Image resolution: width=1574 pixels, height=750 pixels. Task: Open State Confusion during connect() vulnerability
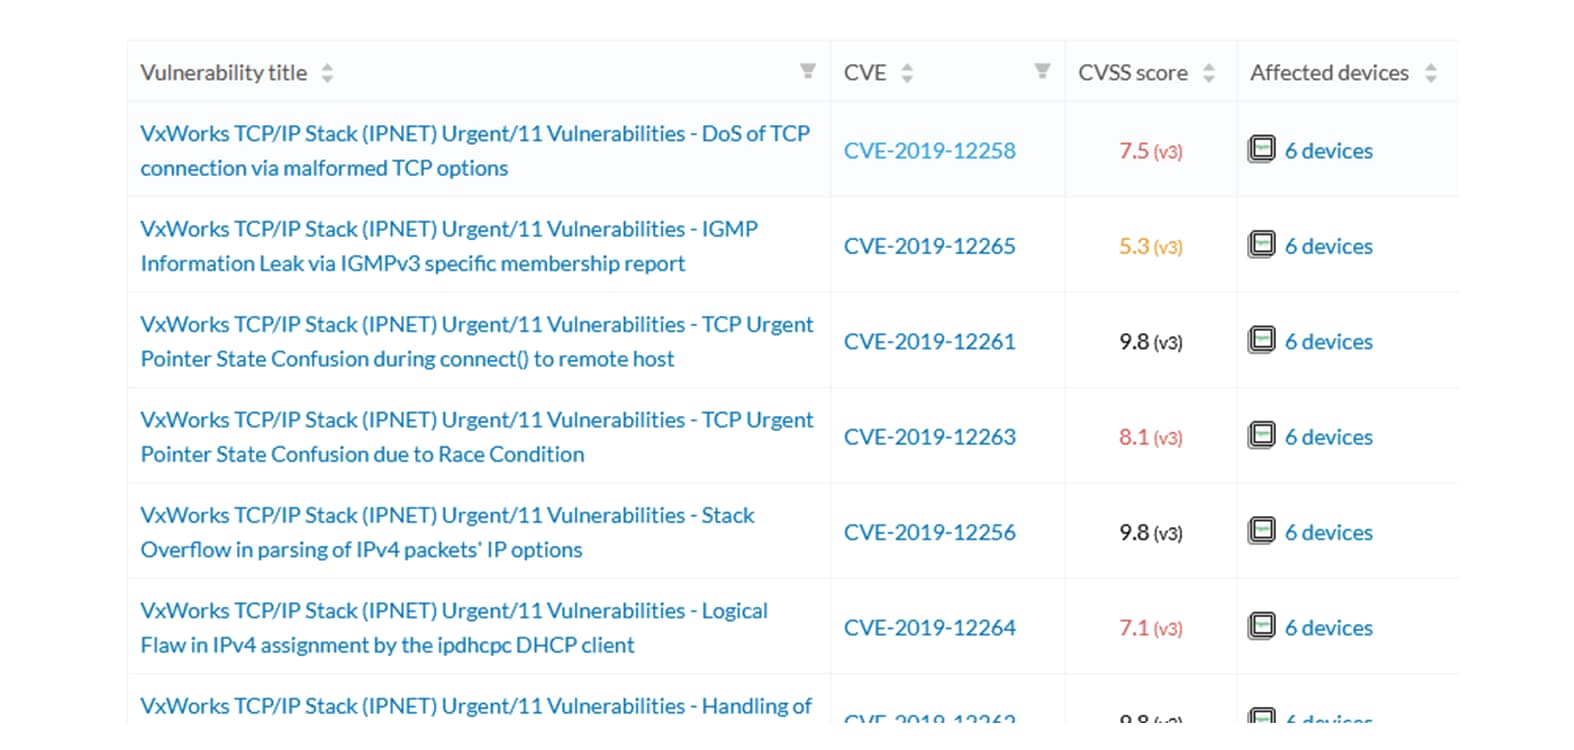tap(477, 341)
